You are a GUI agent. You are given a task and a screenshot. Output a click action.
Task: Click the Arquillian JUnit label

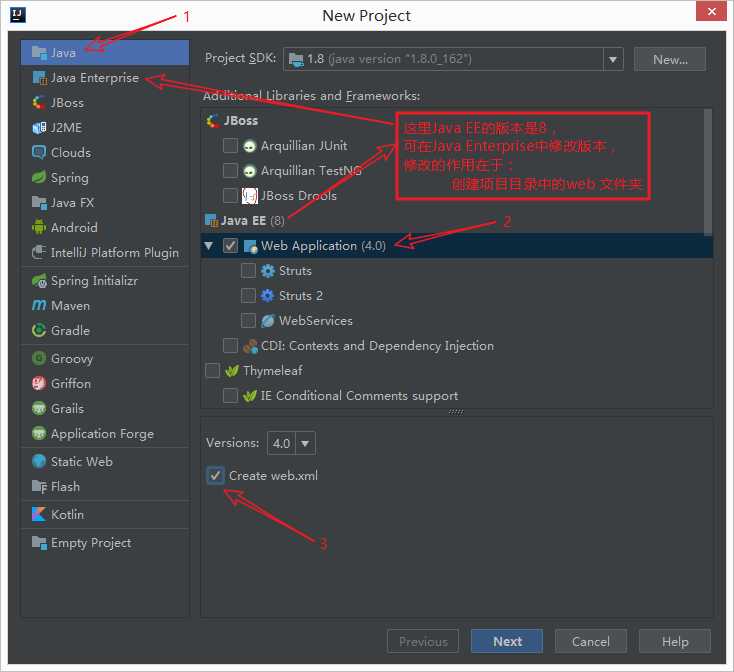304,146
